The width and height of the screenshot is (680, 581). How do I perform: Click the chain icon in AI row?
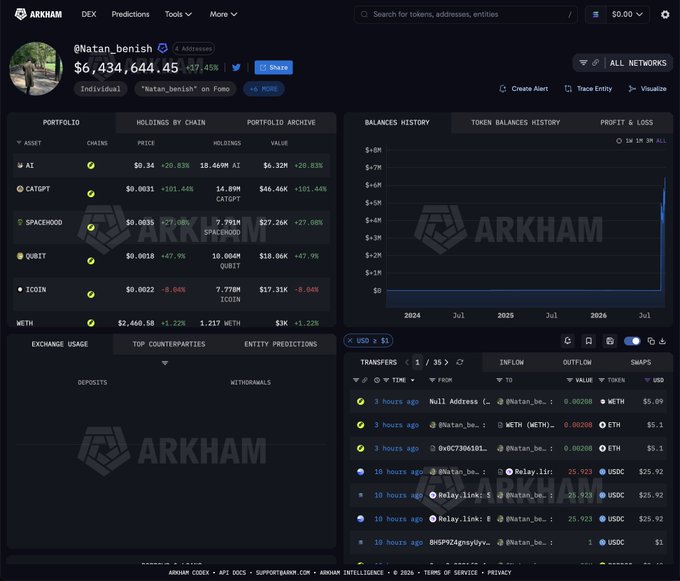(x=91, y=165)
